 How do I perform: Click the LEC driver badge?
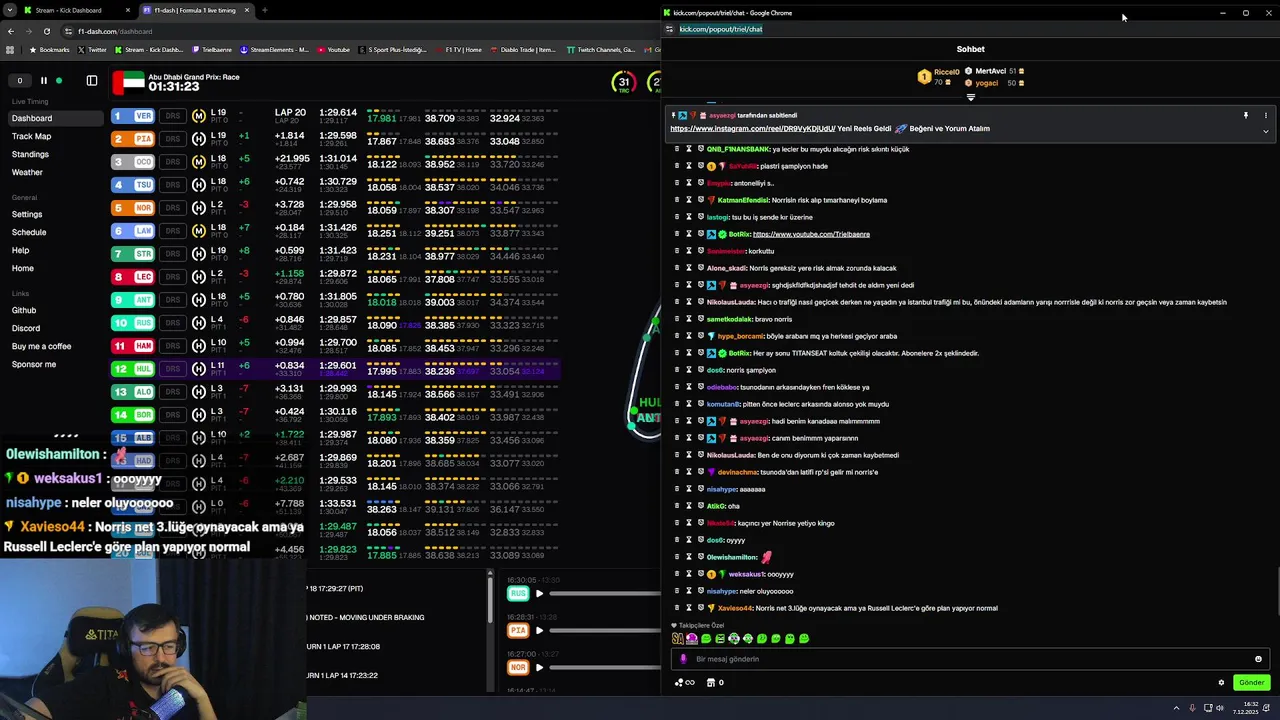tap(133, 277)
